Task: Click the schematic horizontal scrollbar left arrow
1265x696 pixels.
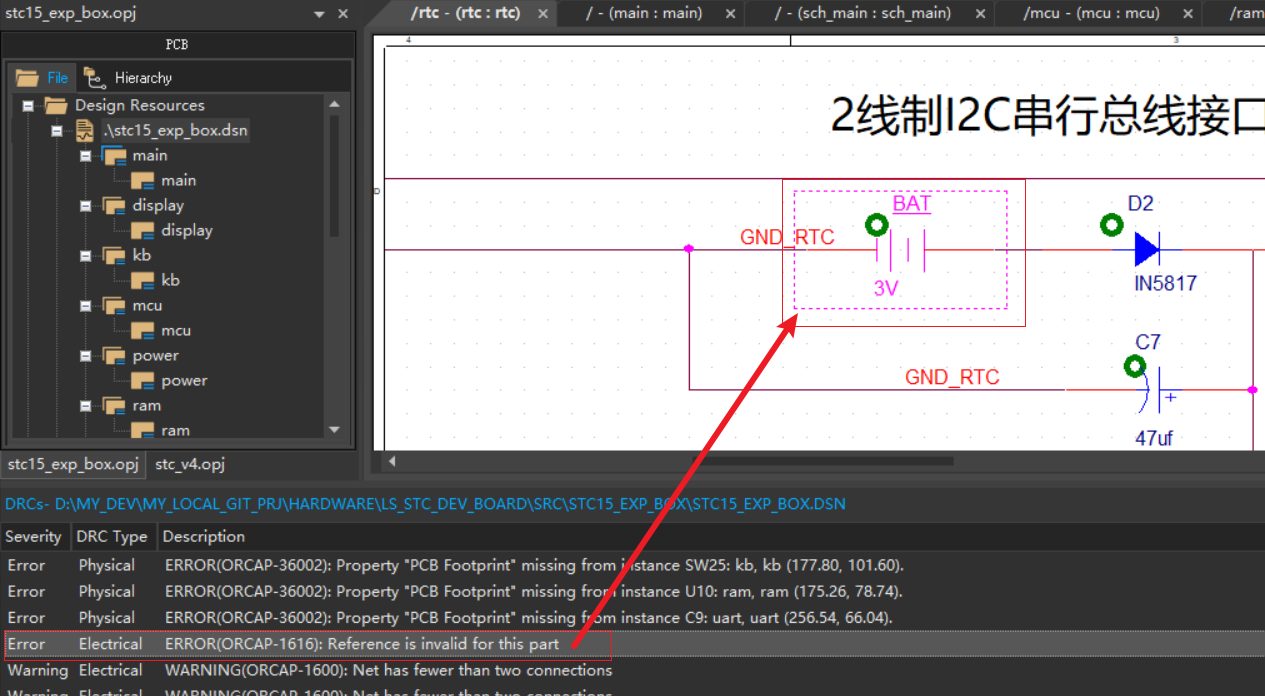Action: (392, 461)
